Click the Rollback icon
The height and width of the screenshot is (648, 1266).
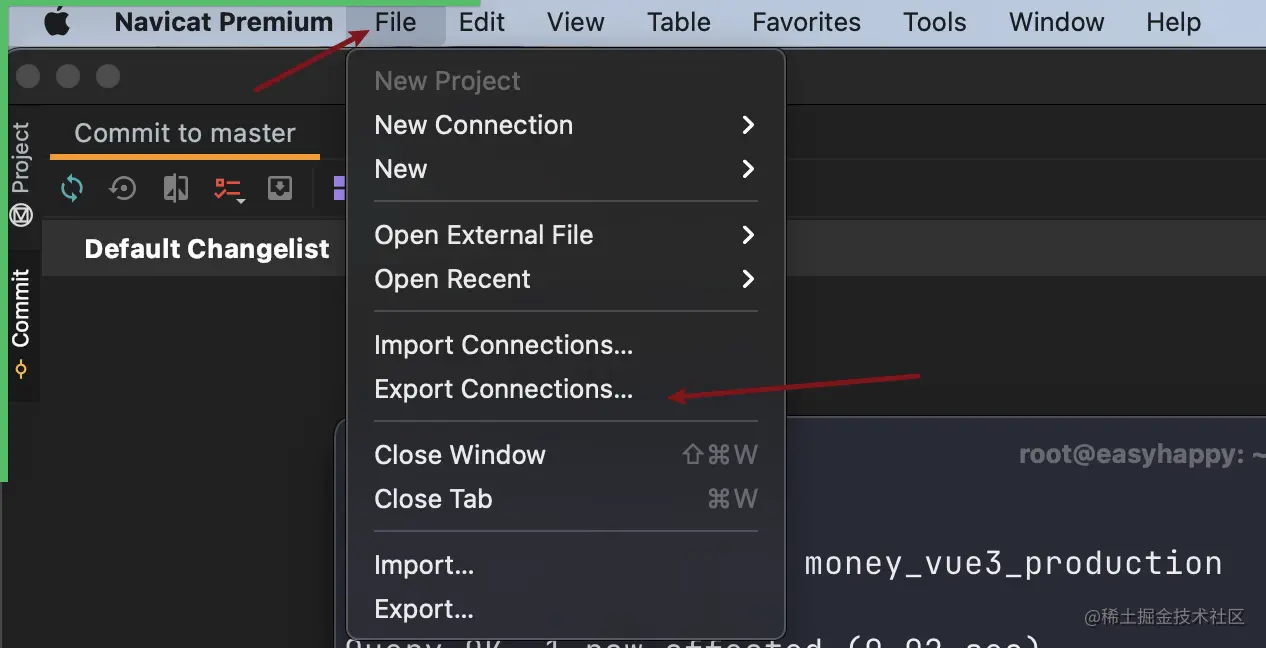point(123,188)
